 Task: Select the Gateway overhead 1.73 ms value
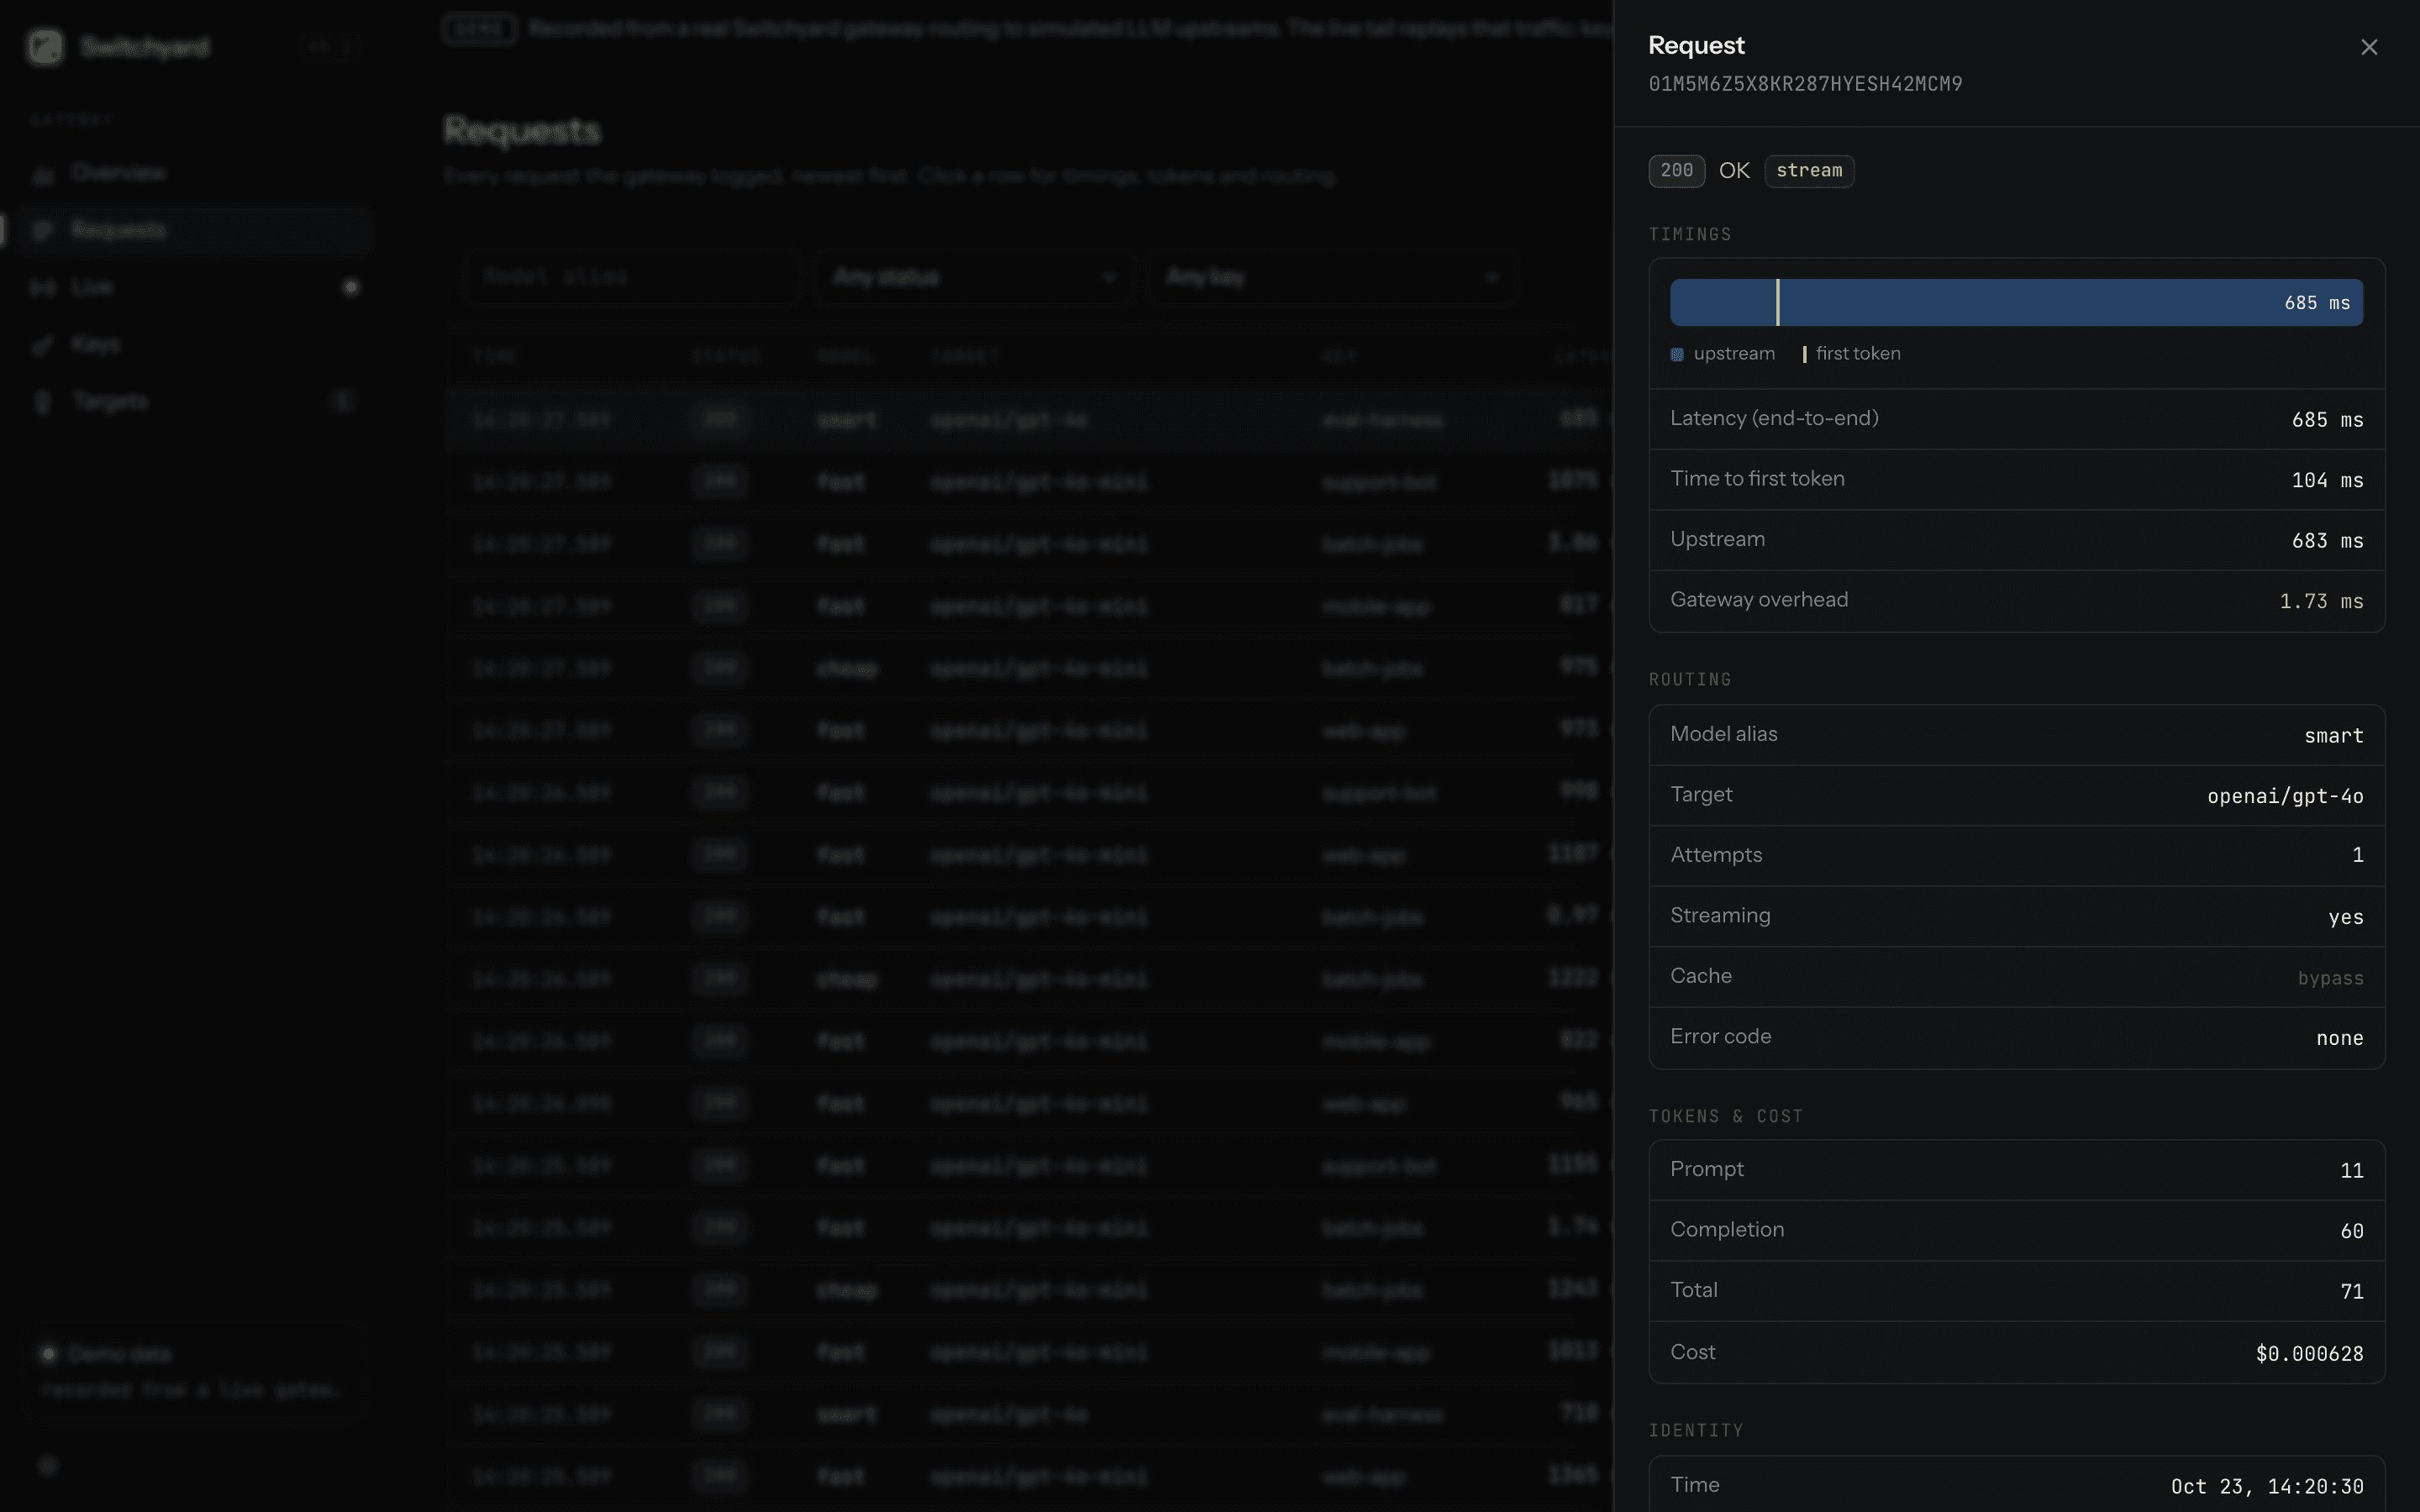coord(2321,601)
